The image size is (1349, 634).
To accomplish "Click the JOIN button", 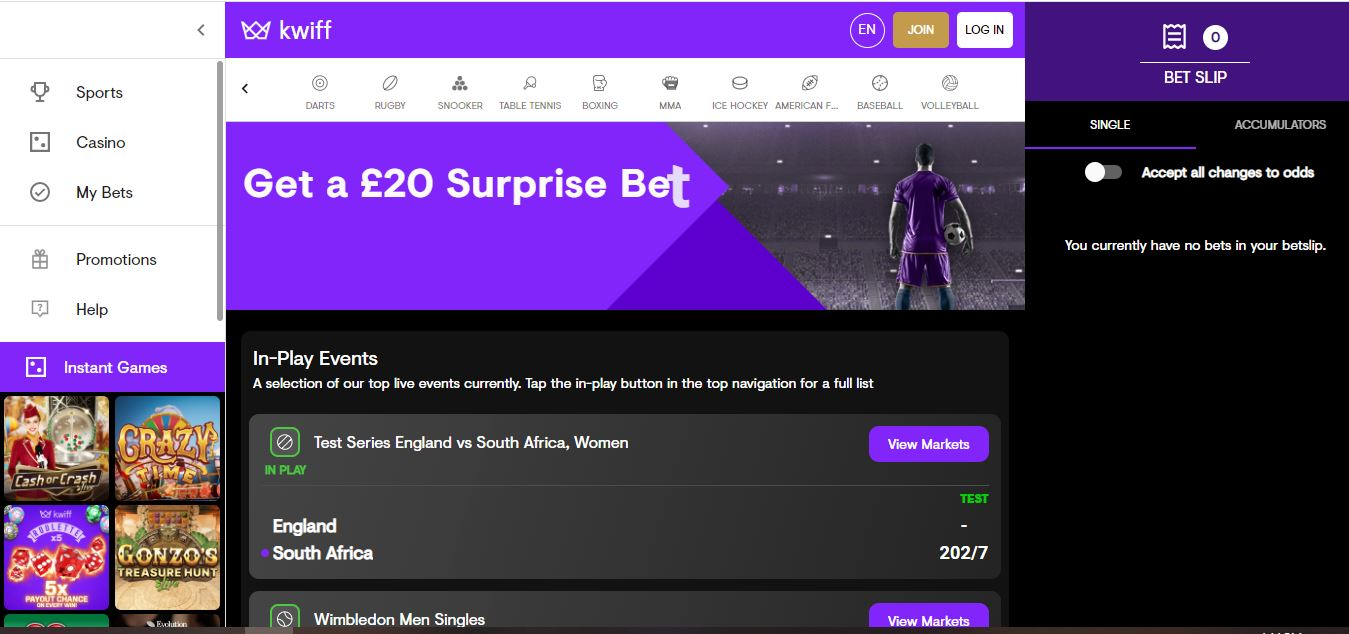I will click(921, 30).
